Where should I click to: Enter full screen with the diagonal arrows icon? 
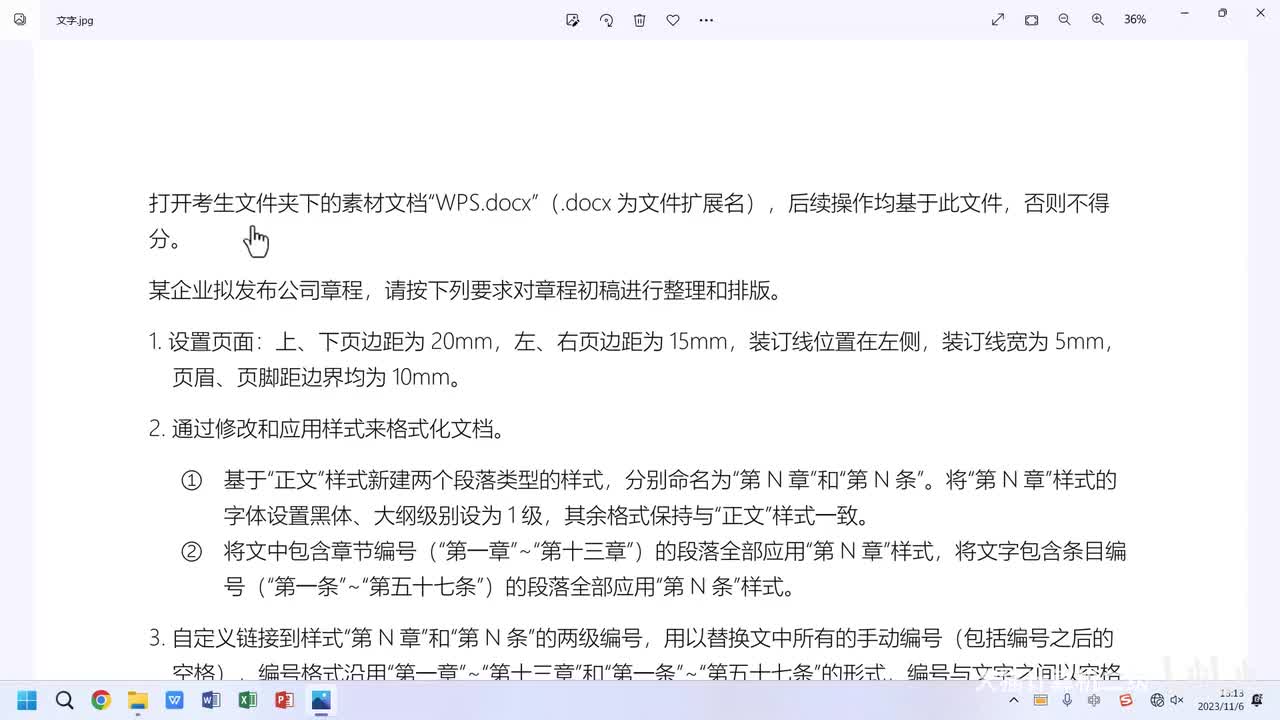(x=998, y=20)
